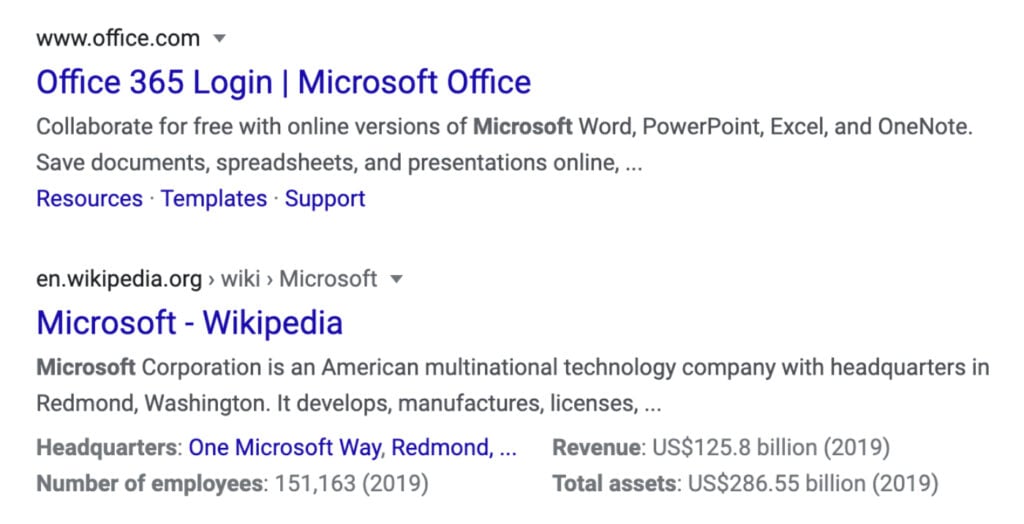Click the Collaborate for free snippet text
This screenshot has width=1024, height=524.
coord(504,144)
